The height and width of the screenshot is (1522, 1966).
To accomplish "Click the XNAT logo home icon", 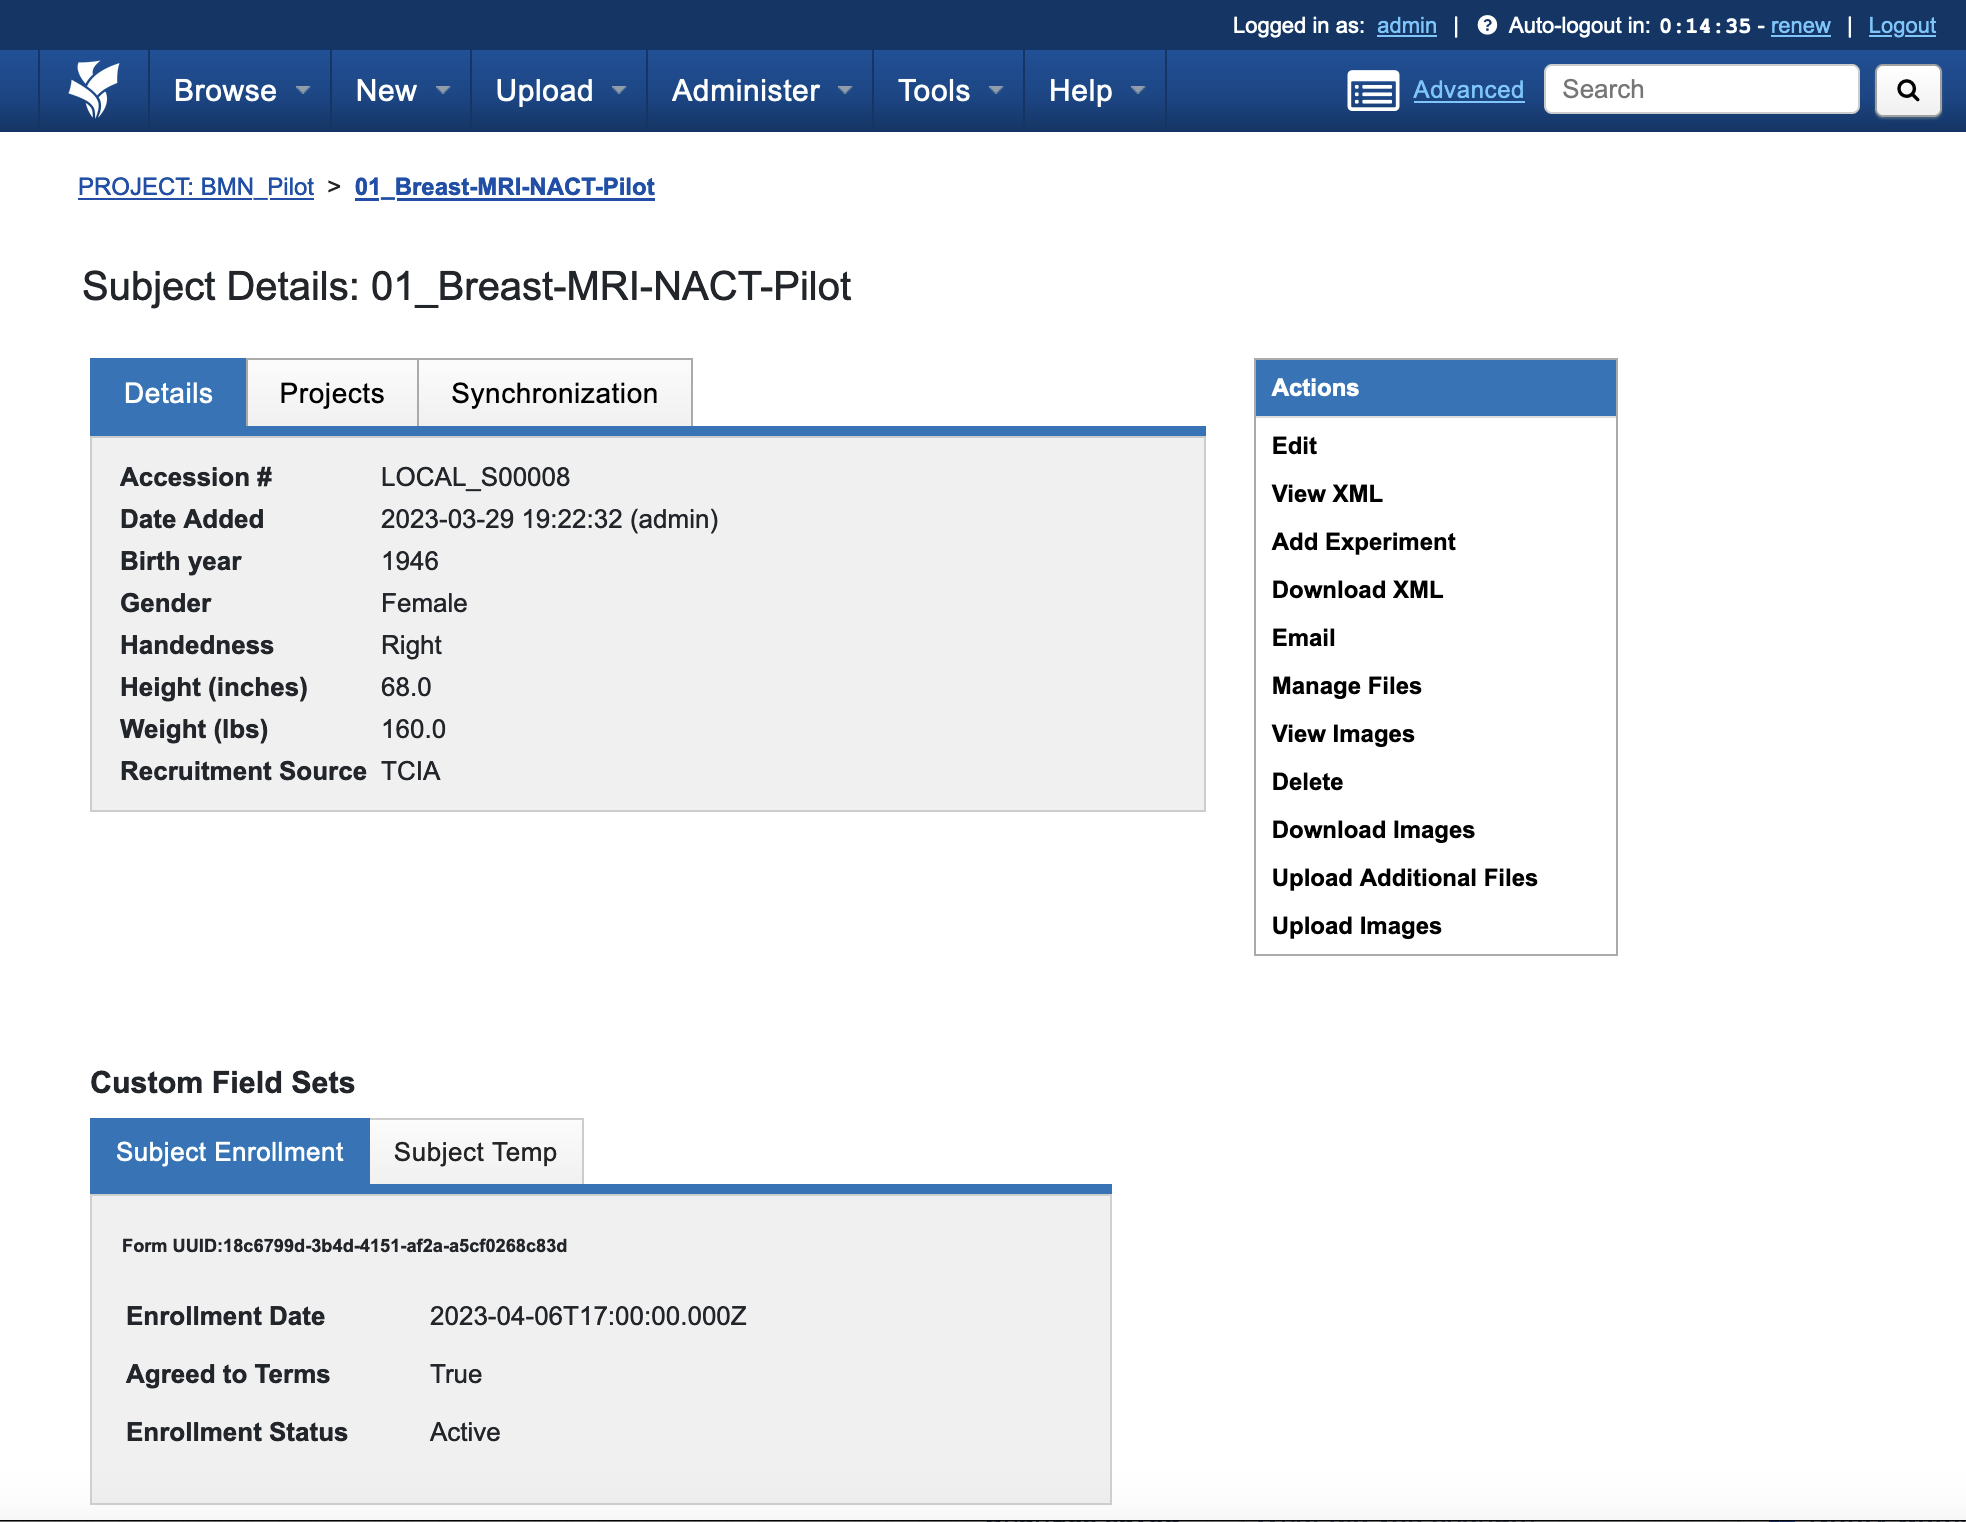I will (x=93, y=90).
